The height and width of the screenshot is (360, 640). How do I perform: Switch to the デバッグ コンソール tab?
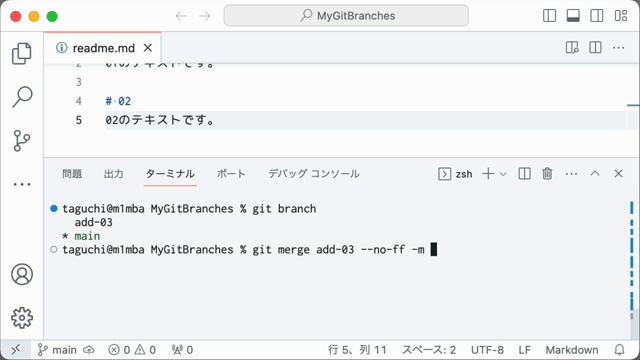pyautogui.click(x=313, y=174)
